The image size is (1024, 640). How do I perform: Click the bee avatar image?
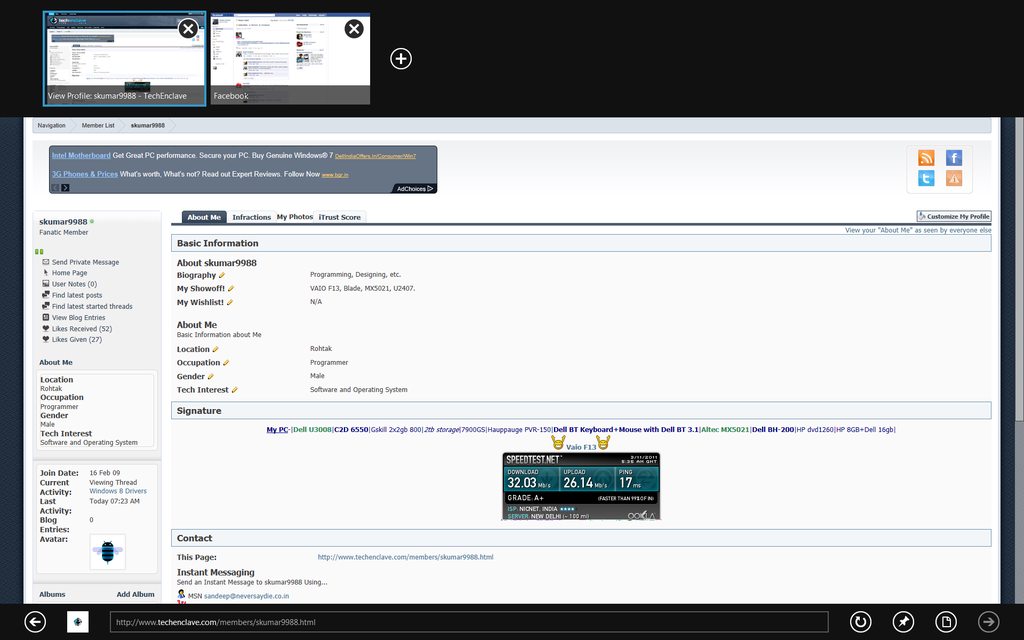point(108,552)
